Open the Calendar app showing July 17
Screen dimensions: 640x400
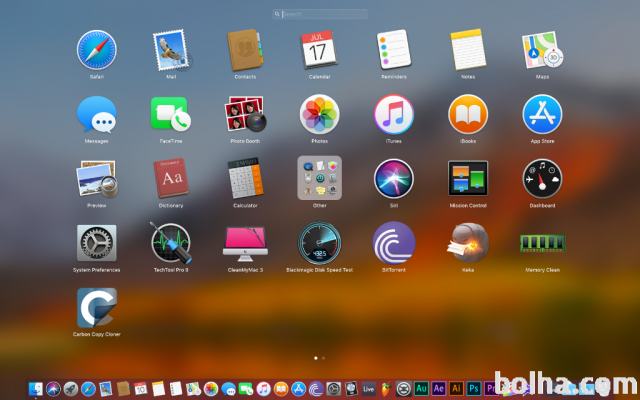pos(319,50)
